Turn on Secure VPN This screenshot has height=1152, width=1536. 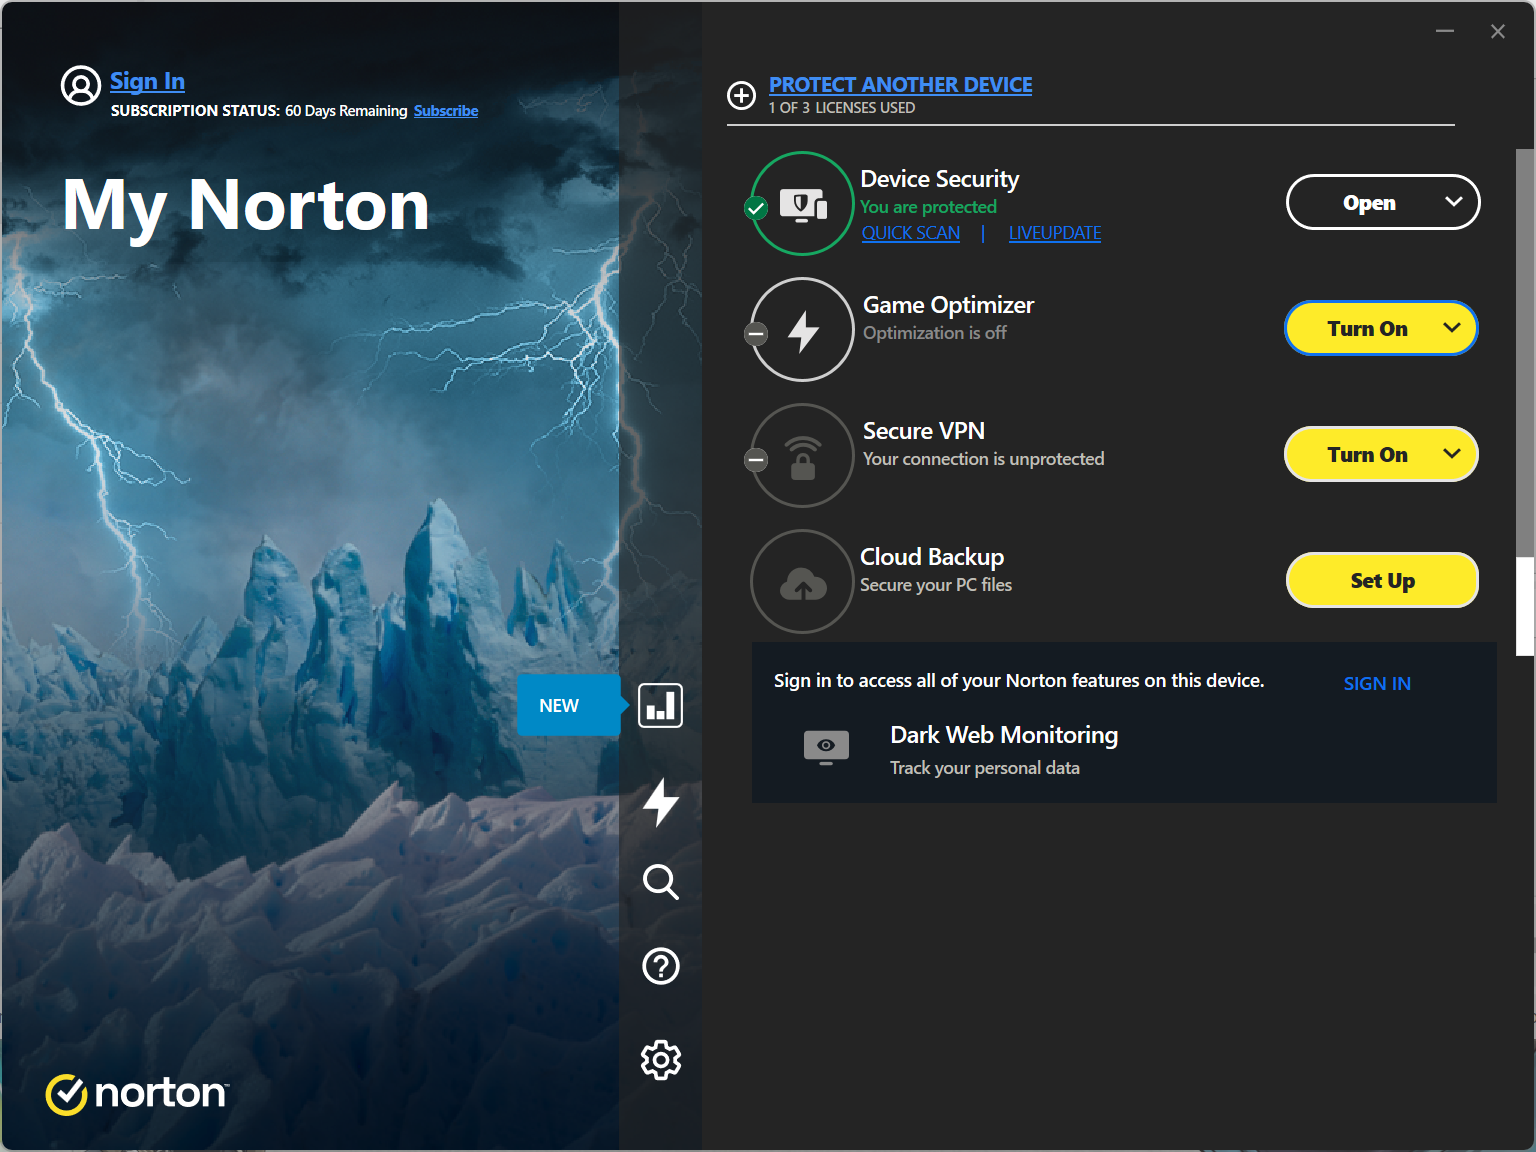(x=1366, y=455)
